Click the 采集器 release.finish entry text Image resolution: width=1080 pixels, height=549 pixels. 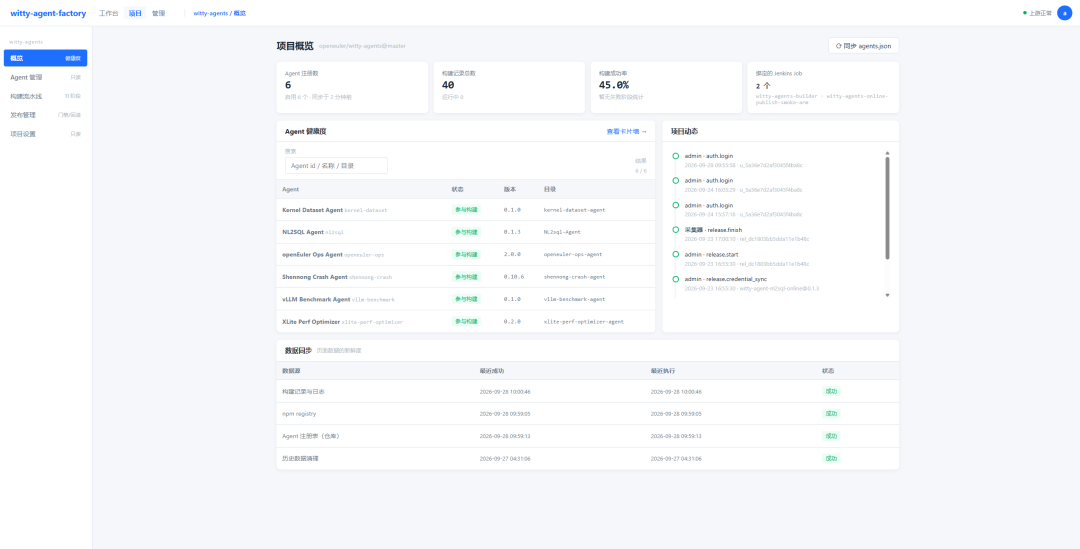(x=713, y=230)
